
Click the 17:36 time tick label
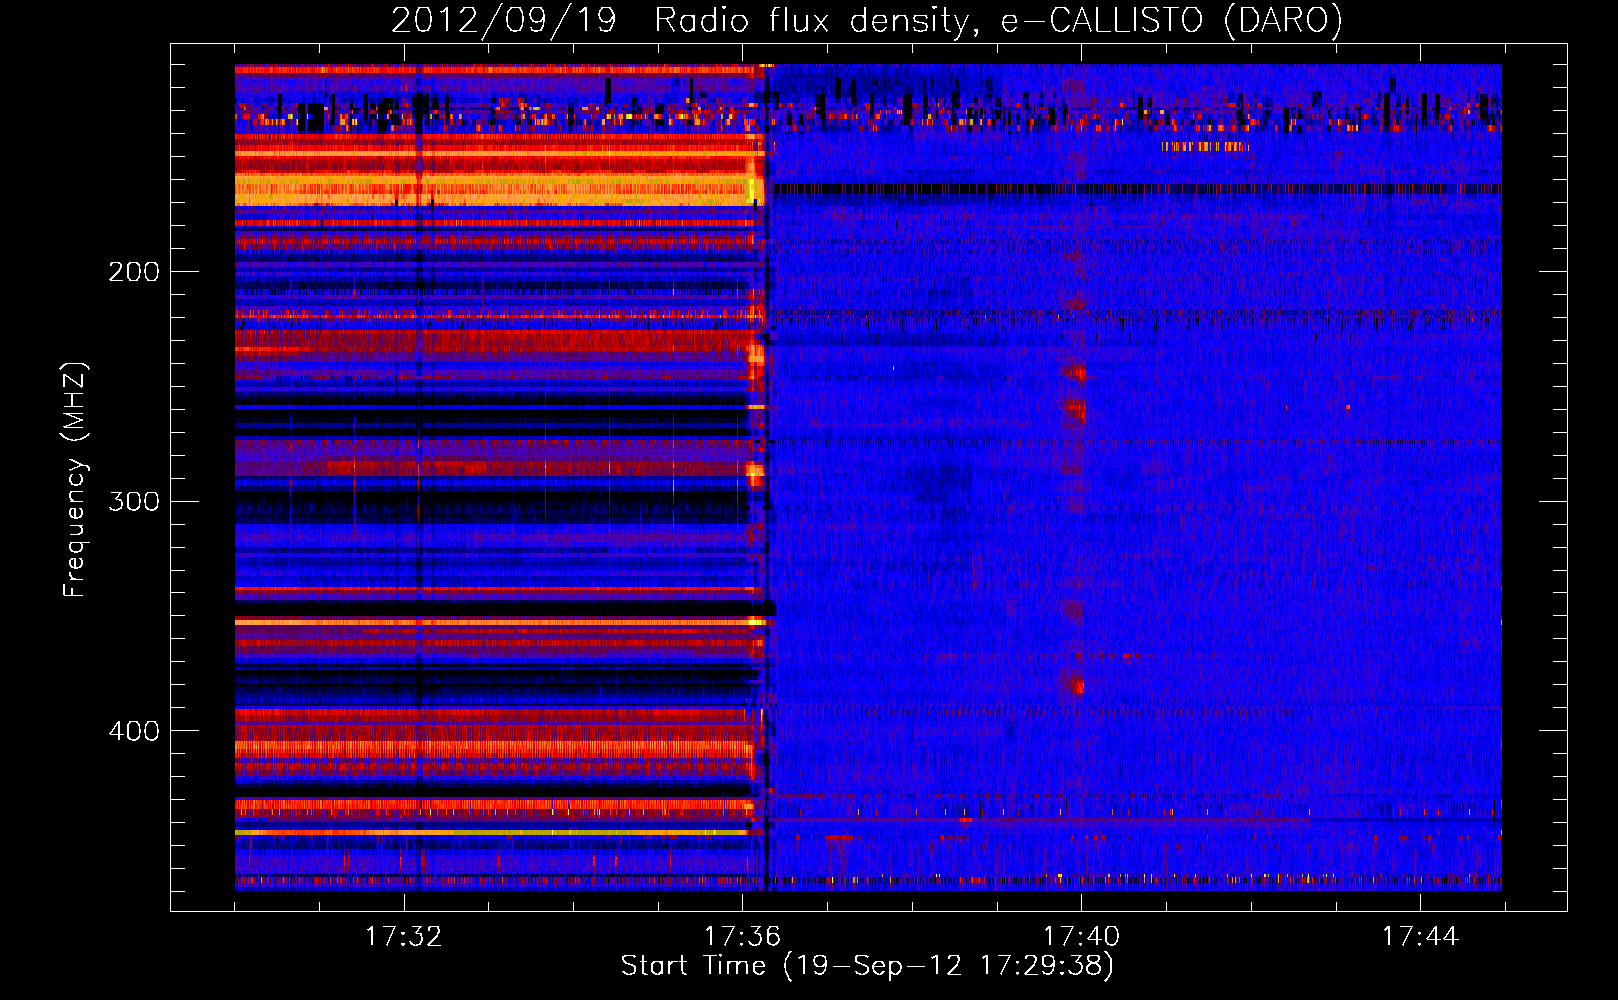pos(743,937)
